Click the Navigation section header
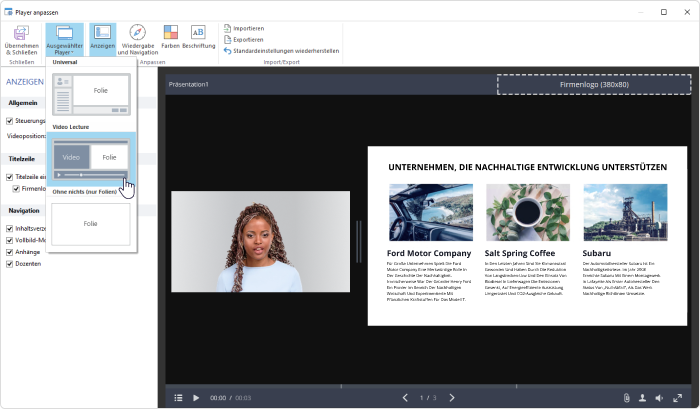700x409 pixels. (x=24, y=211)
